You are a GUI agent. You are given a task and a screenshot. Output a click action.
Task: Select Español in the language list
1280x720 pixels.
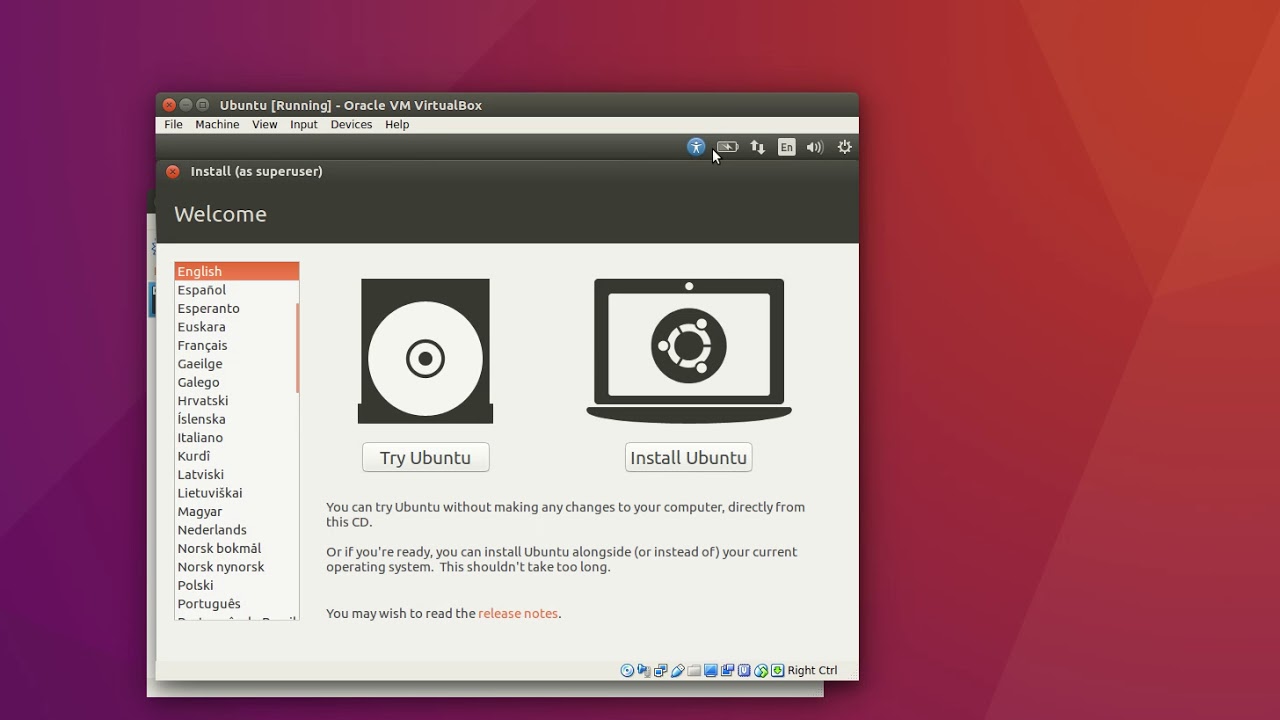point(236,290)
